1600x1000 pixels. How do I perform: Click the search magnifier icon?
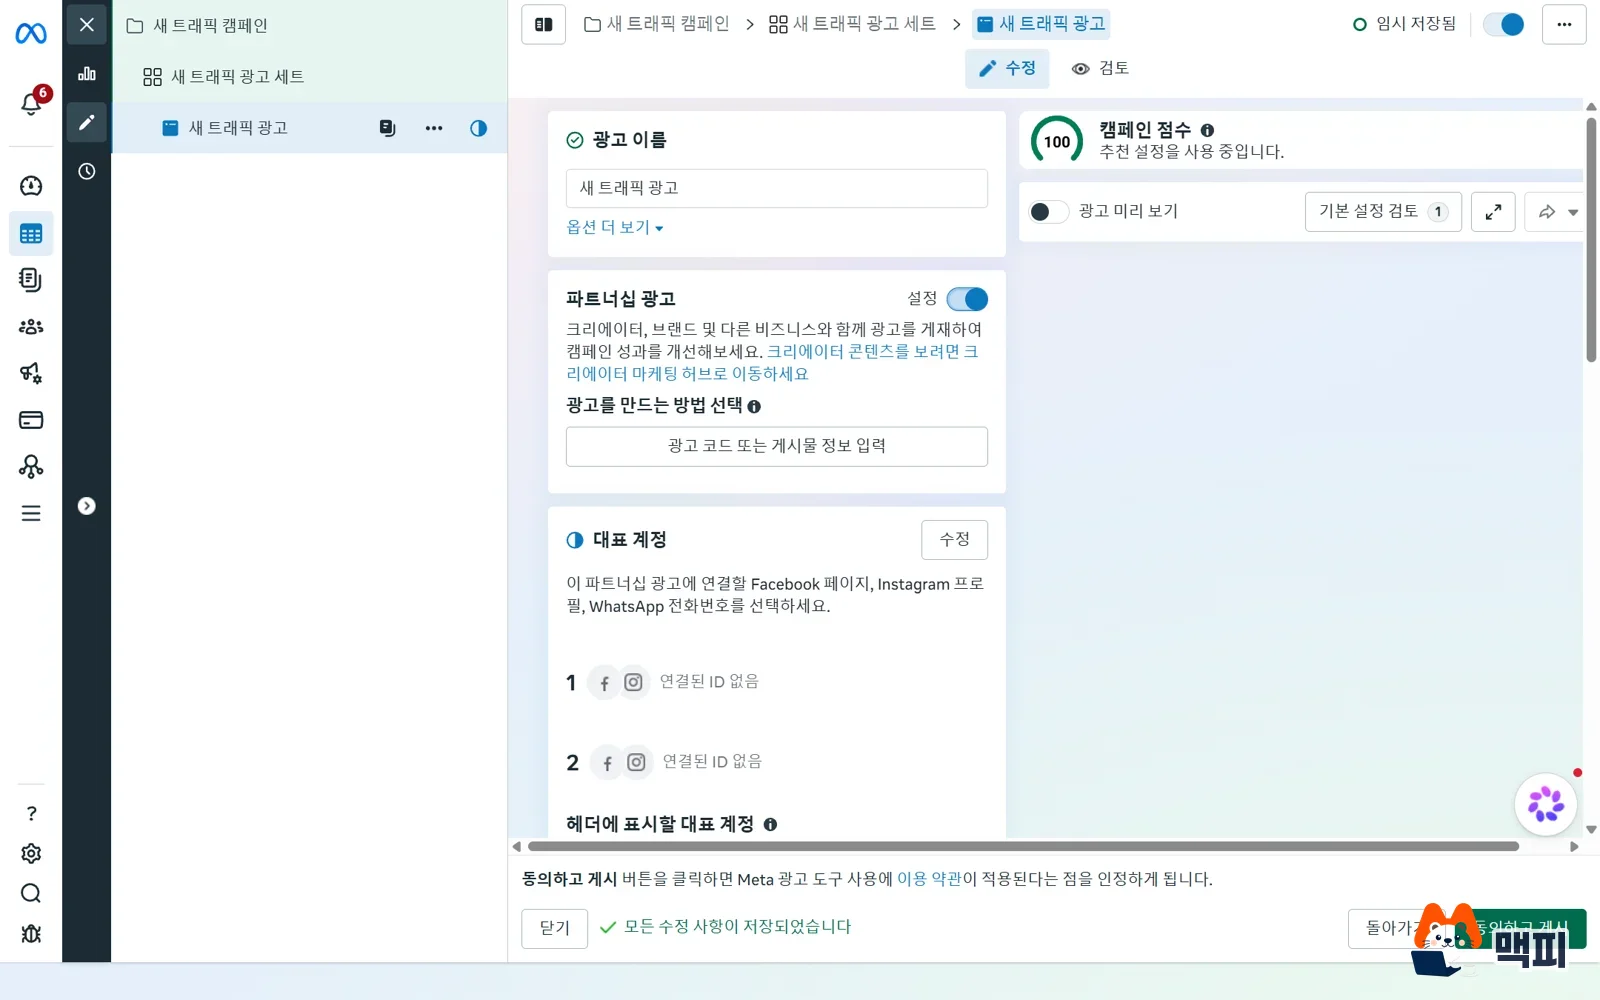[31, 893]
